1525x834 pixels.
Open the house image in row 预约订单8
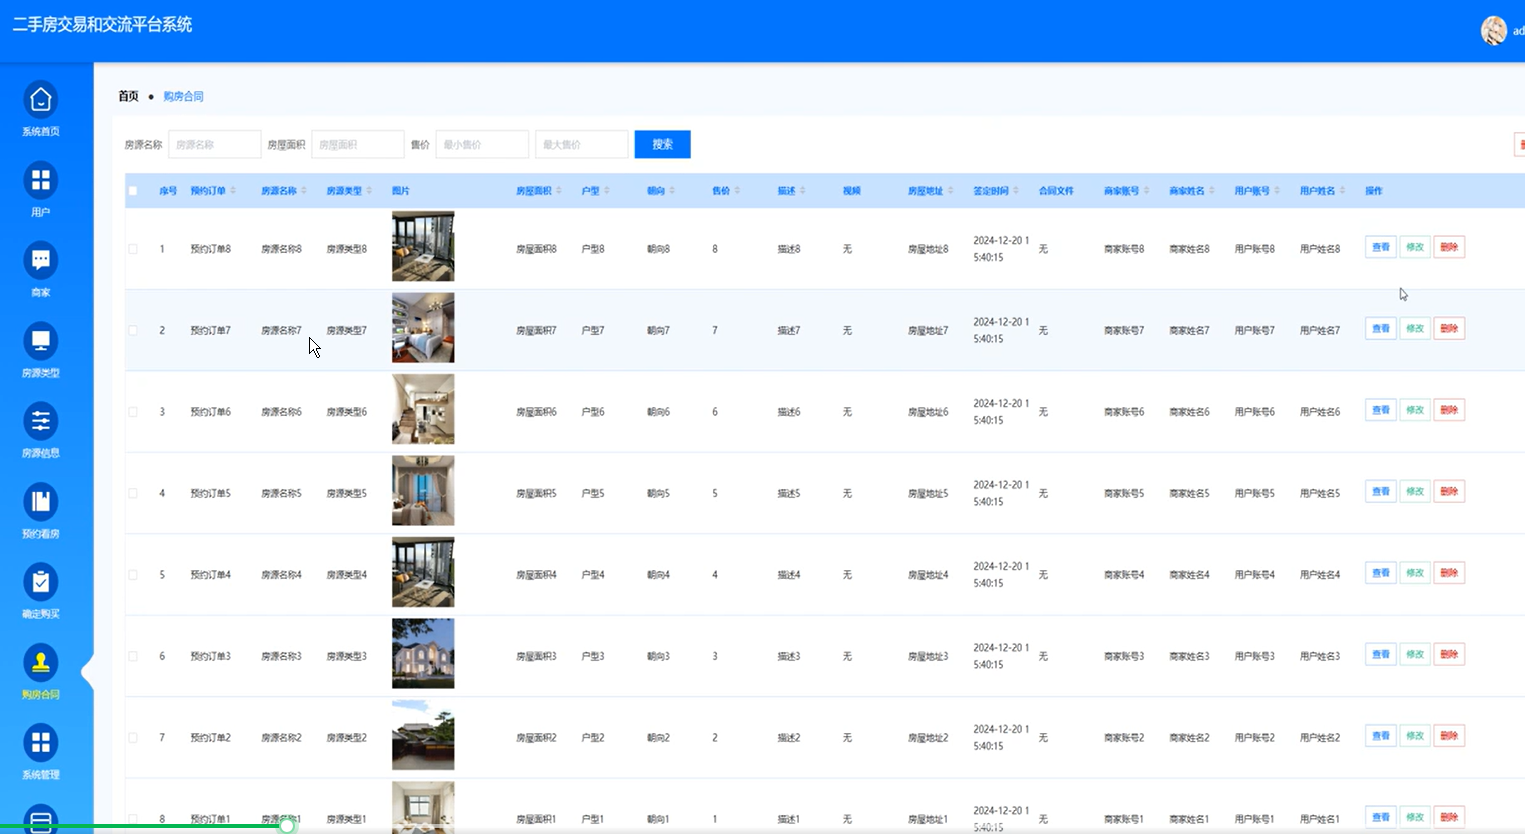[x=423, y=246]
